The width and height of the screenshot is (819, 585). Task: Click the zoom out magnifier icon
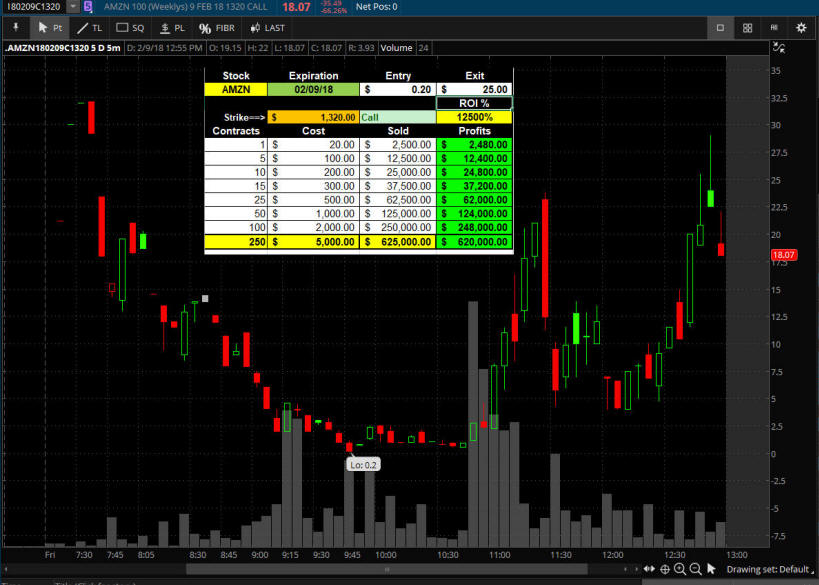[695, 569]
